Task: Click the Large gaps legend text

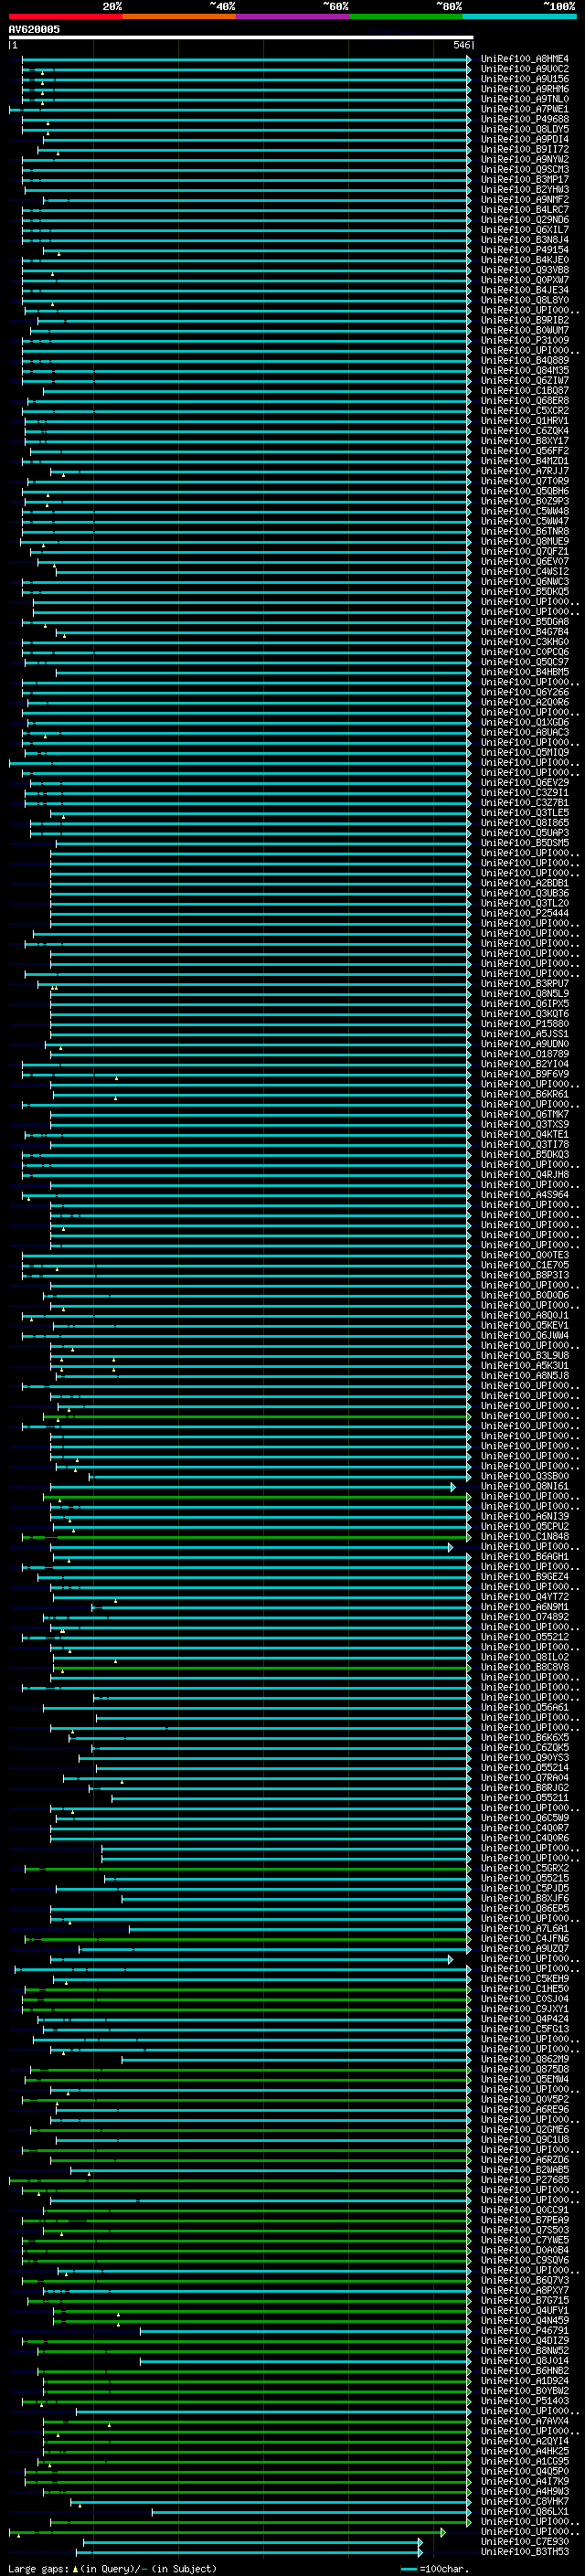Action: (112, 2568)
